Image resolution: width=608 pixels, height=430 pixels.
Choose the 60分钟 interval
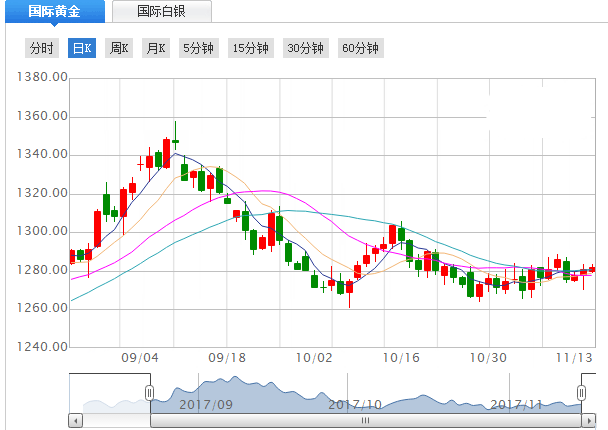pyautogui.click(x=360, y=48)
